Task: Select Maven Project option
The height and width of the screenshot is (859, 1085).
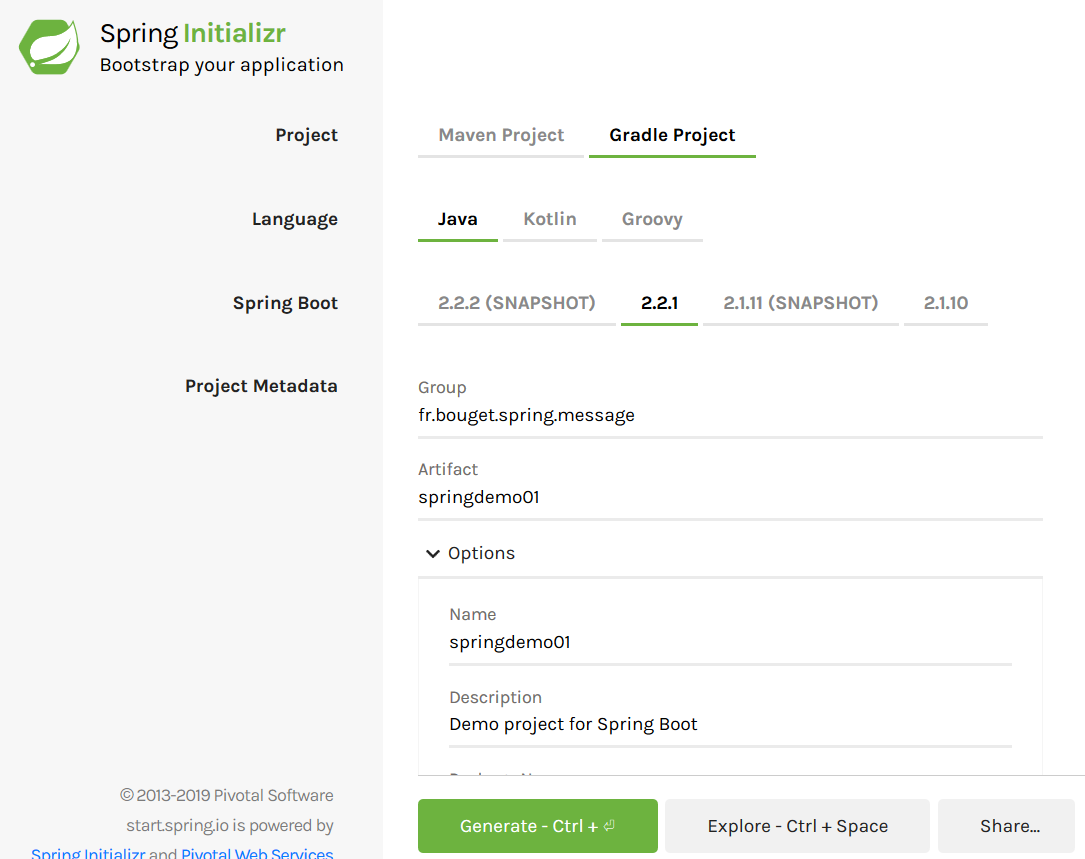Action: [x=501, y=136]
